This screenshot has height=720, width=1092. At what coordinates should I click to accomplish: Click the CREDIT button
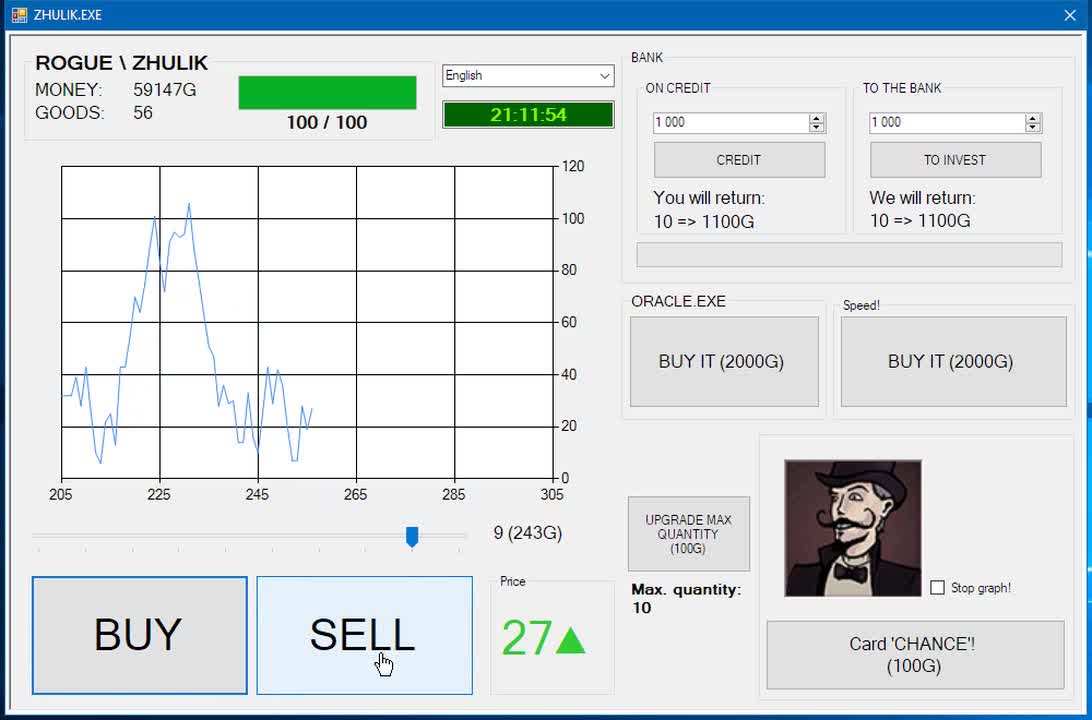point(739,160)
